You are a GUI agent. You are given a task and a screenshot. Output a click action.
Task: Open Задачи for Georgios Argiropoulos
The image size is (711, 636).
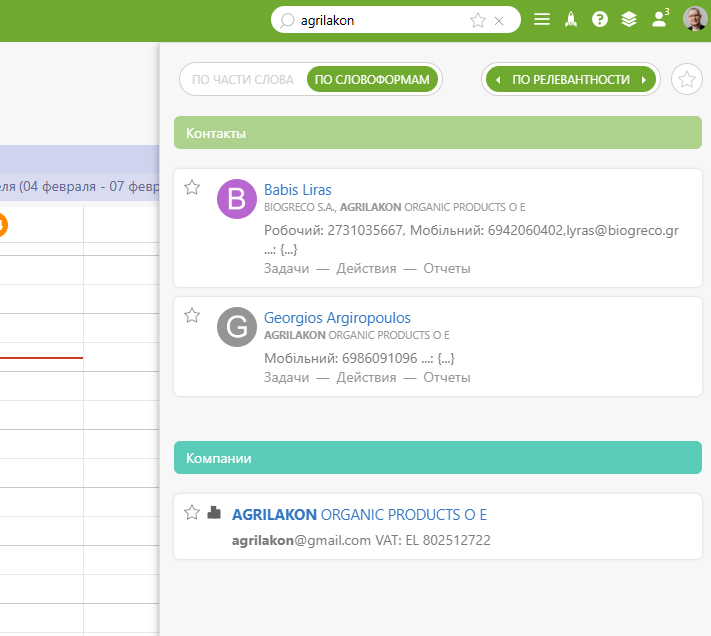(287, 378)
